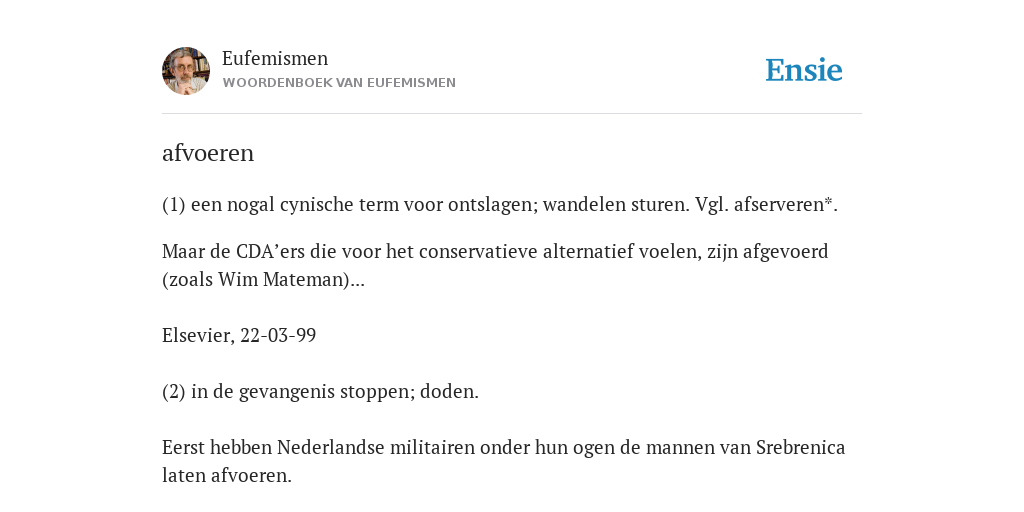Click the first definition line starting with (1)
The width and height of the screenshot is (1024, 512).
point(500,205)
